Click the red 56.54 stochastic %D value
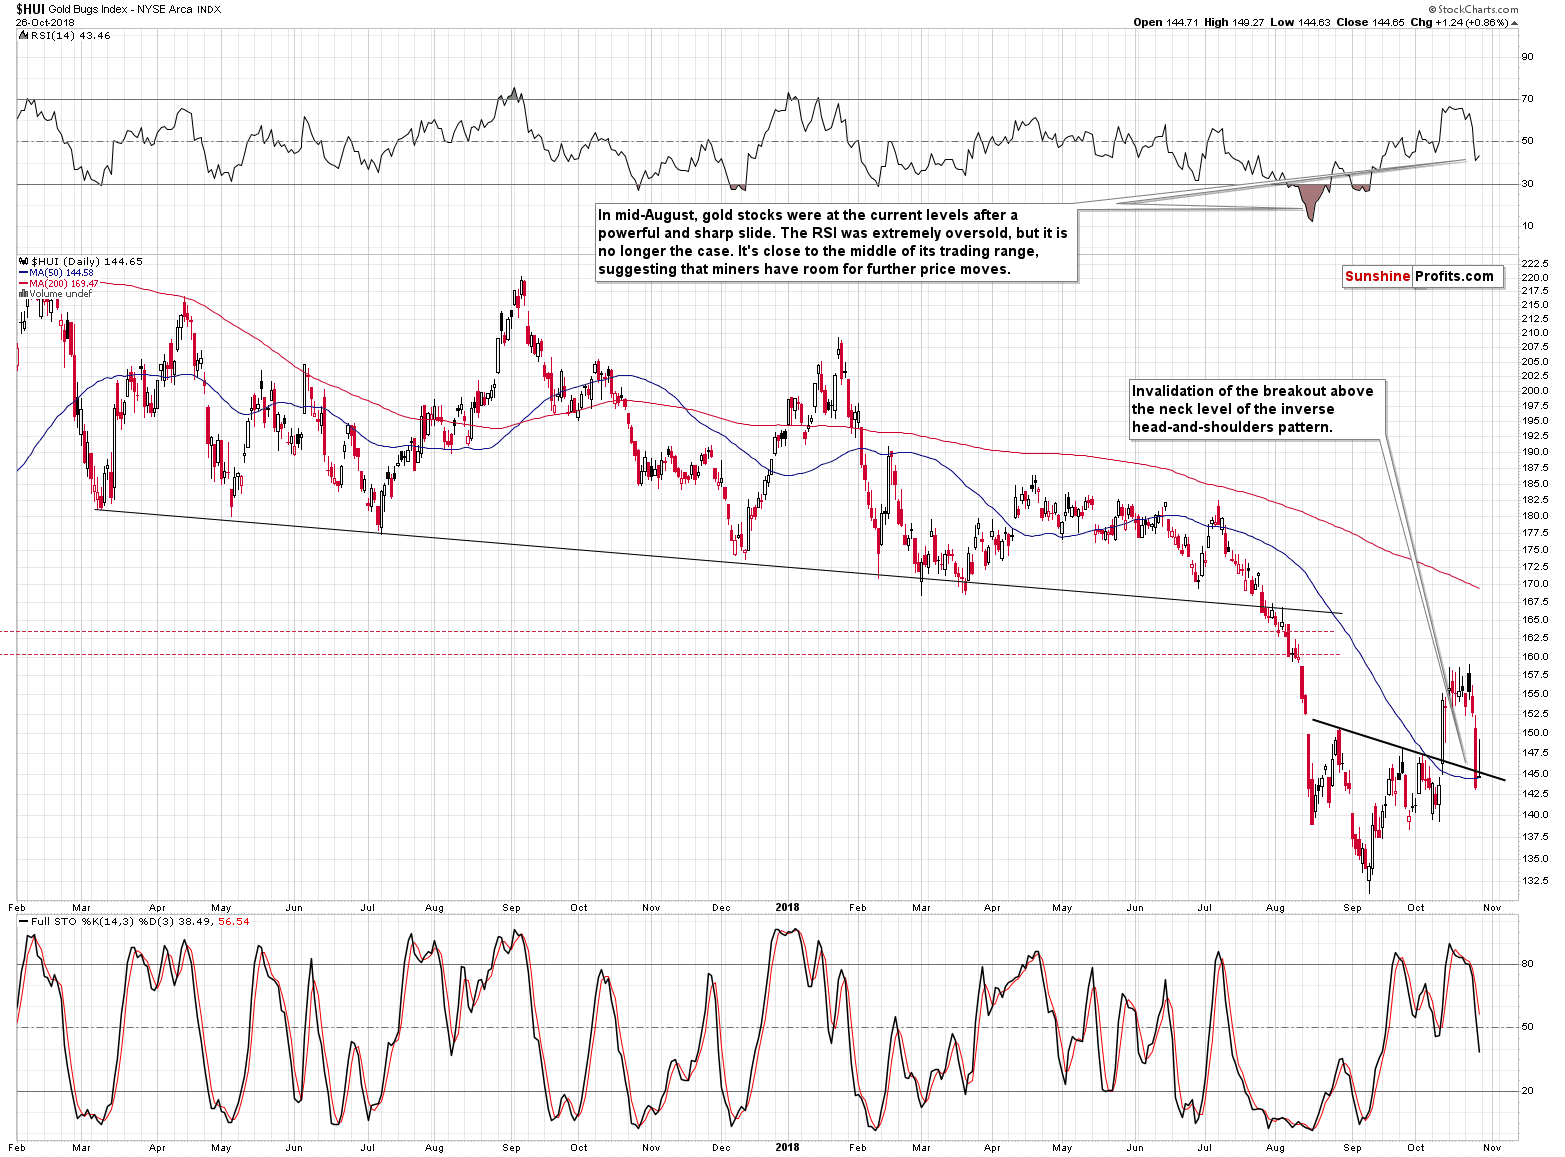Viewport: 1565px width, 1157px height. click(x=234, y=921)
